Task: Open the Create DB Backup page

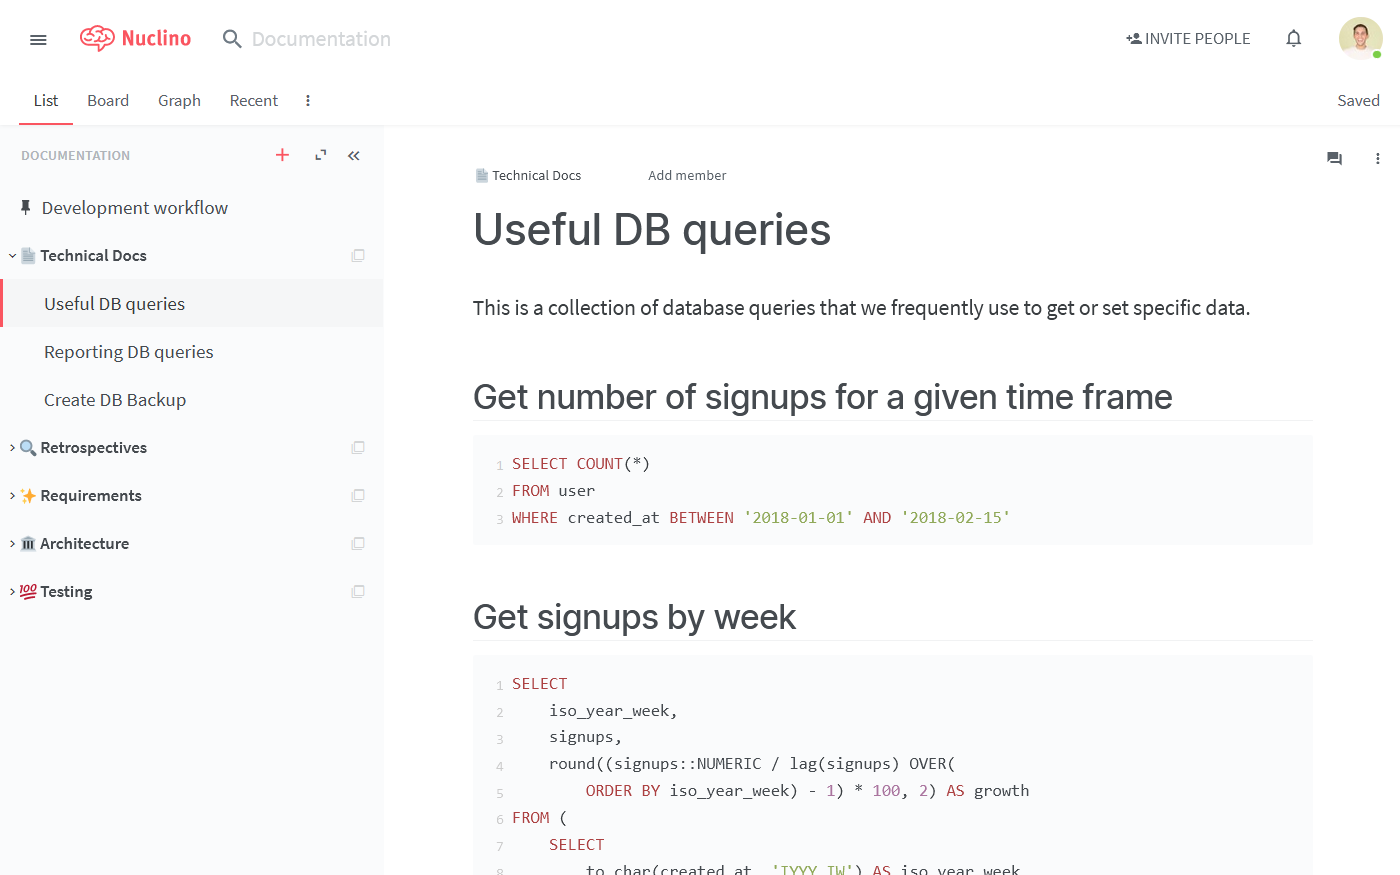Action: pyautogui.click(x=115, y=399)
